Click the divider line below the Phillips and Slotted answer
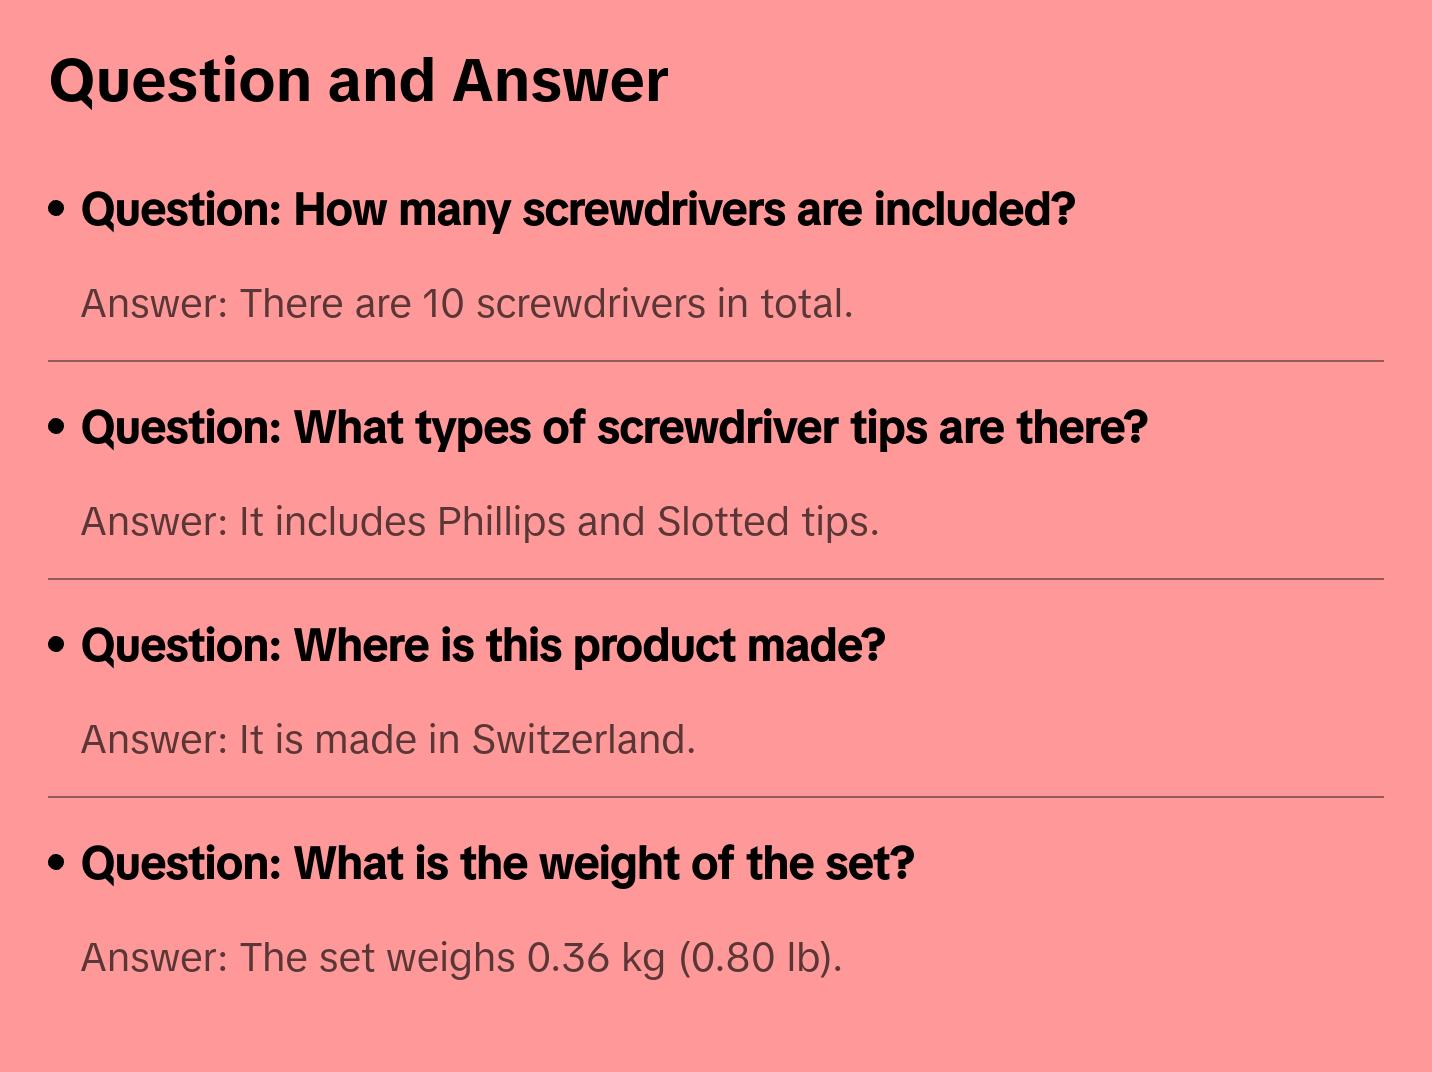The width and height of the screenshot is (1432, 1072). (x=716, y=579)
